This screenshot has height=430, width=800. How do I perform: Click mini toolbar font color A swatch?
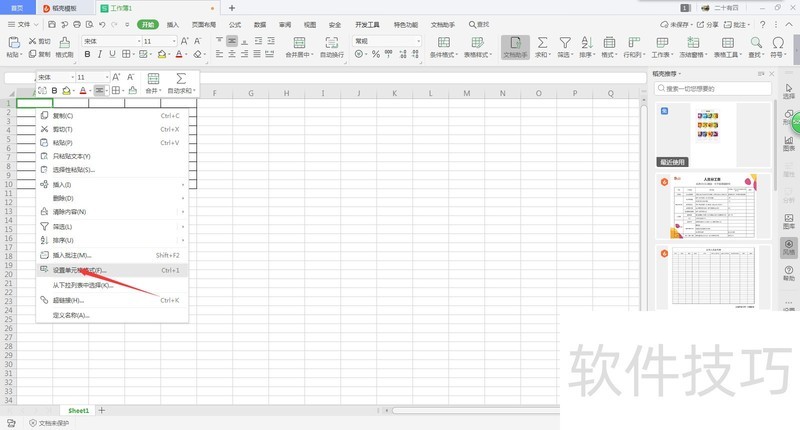(83, 90)
